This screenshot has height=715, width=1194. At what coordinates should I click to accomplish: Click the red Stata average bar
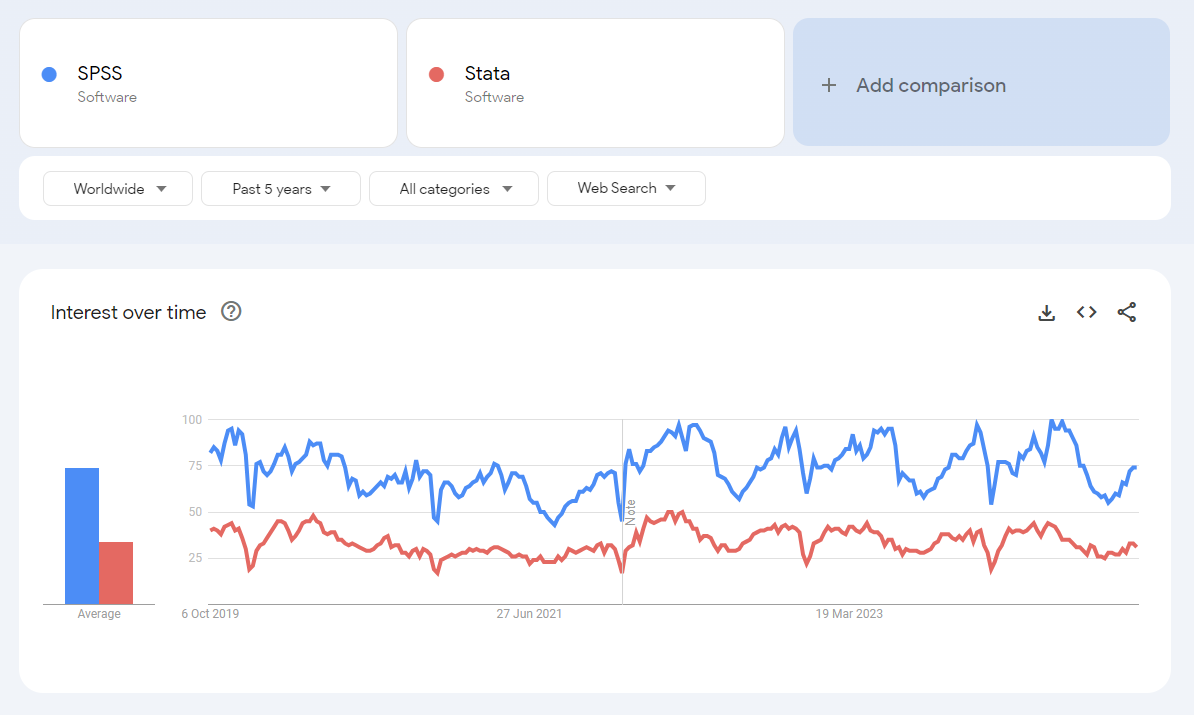tap(116, 570)
